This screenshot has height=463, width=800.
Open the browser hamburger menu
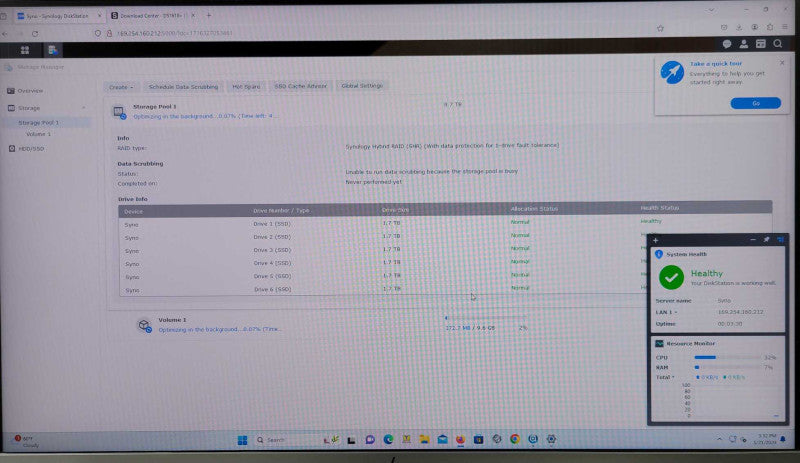tap(785, 27)
